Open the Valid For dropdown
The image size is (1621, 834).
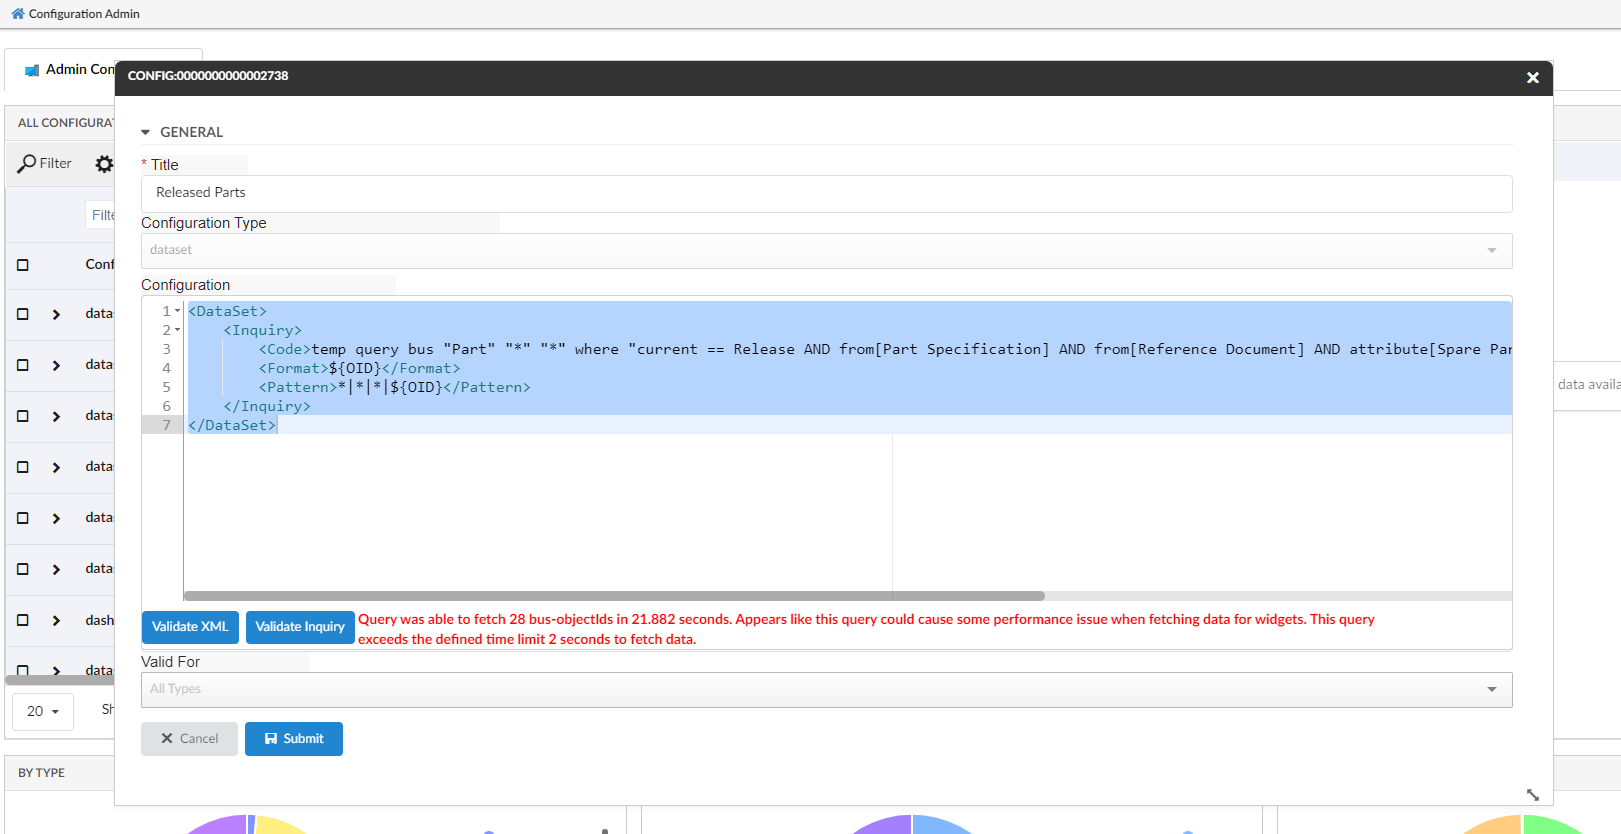point(826,689)
